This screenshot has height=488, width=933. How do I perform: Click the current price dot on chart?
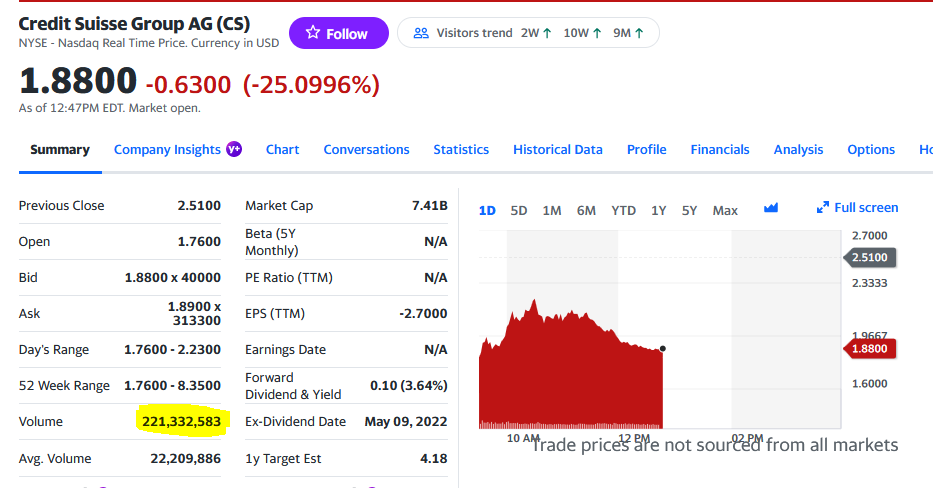(663, 349)
